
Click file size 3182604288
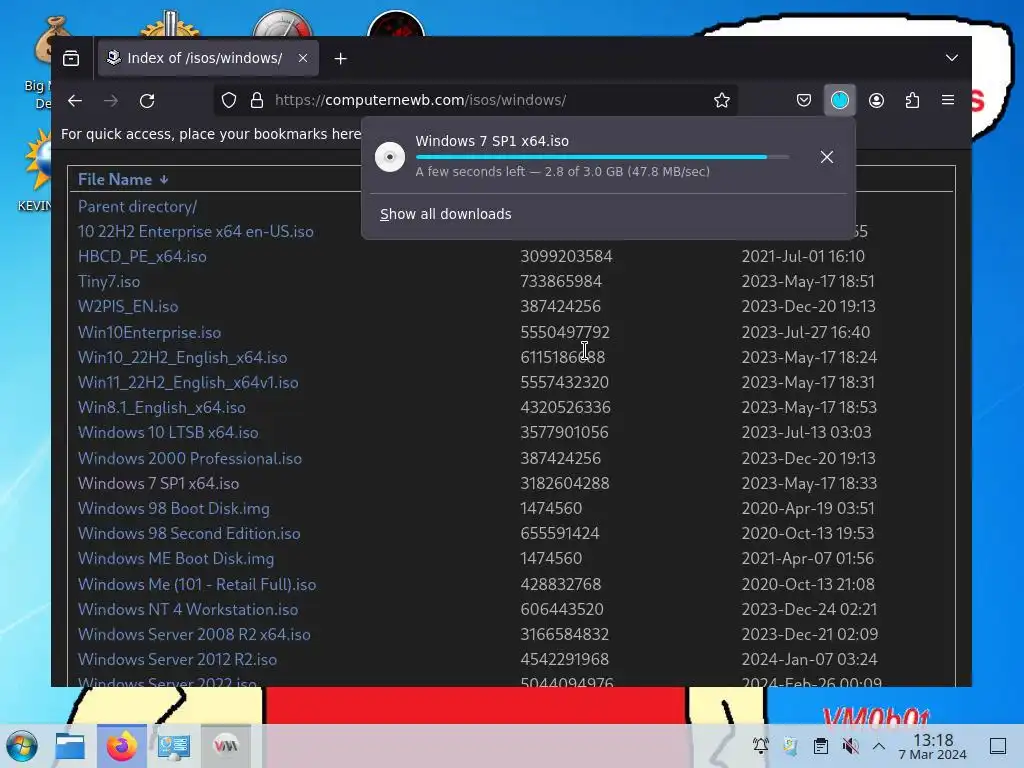coord(564,483)
